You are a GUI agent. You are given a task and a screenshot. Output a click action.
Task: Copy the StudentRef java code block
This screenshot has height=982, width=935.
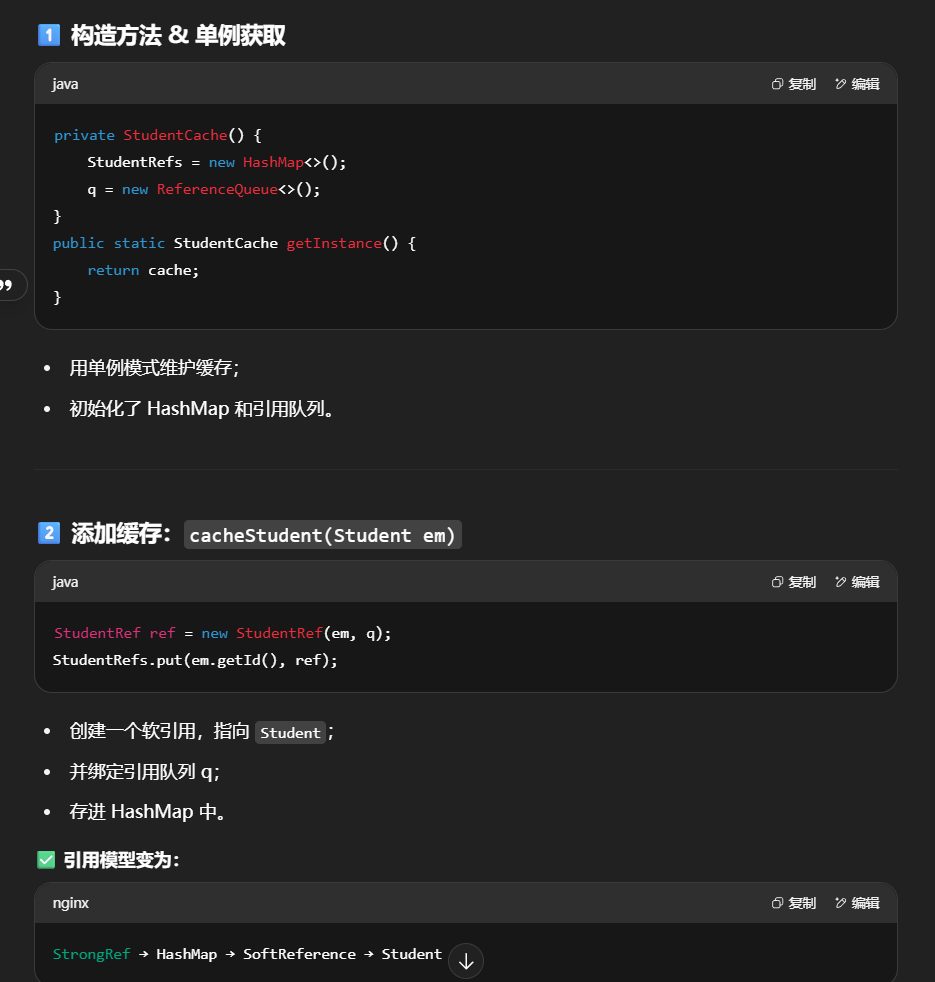[x=794, y=582]
